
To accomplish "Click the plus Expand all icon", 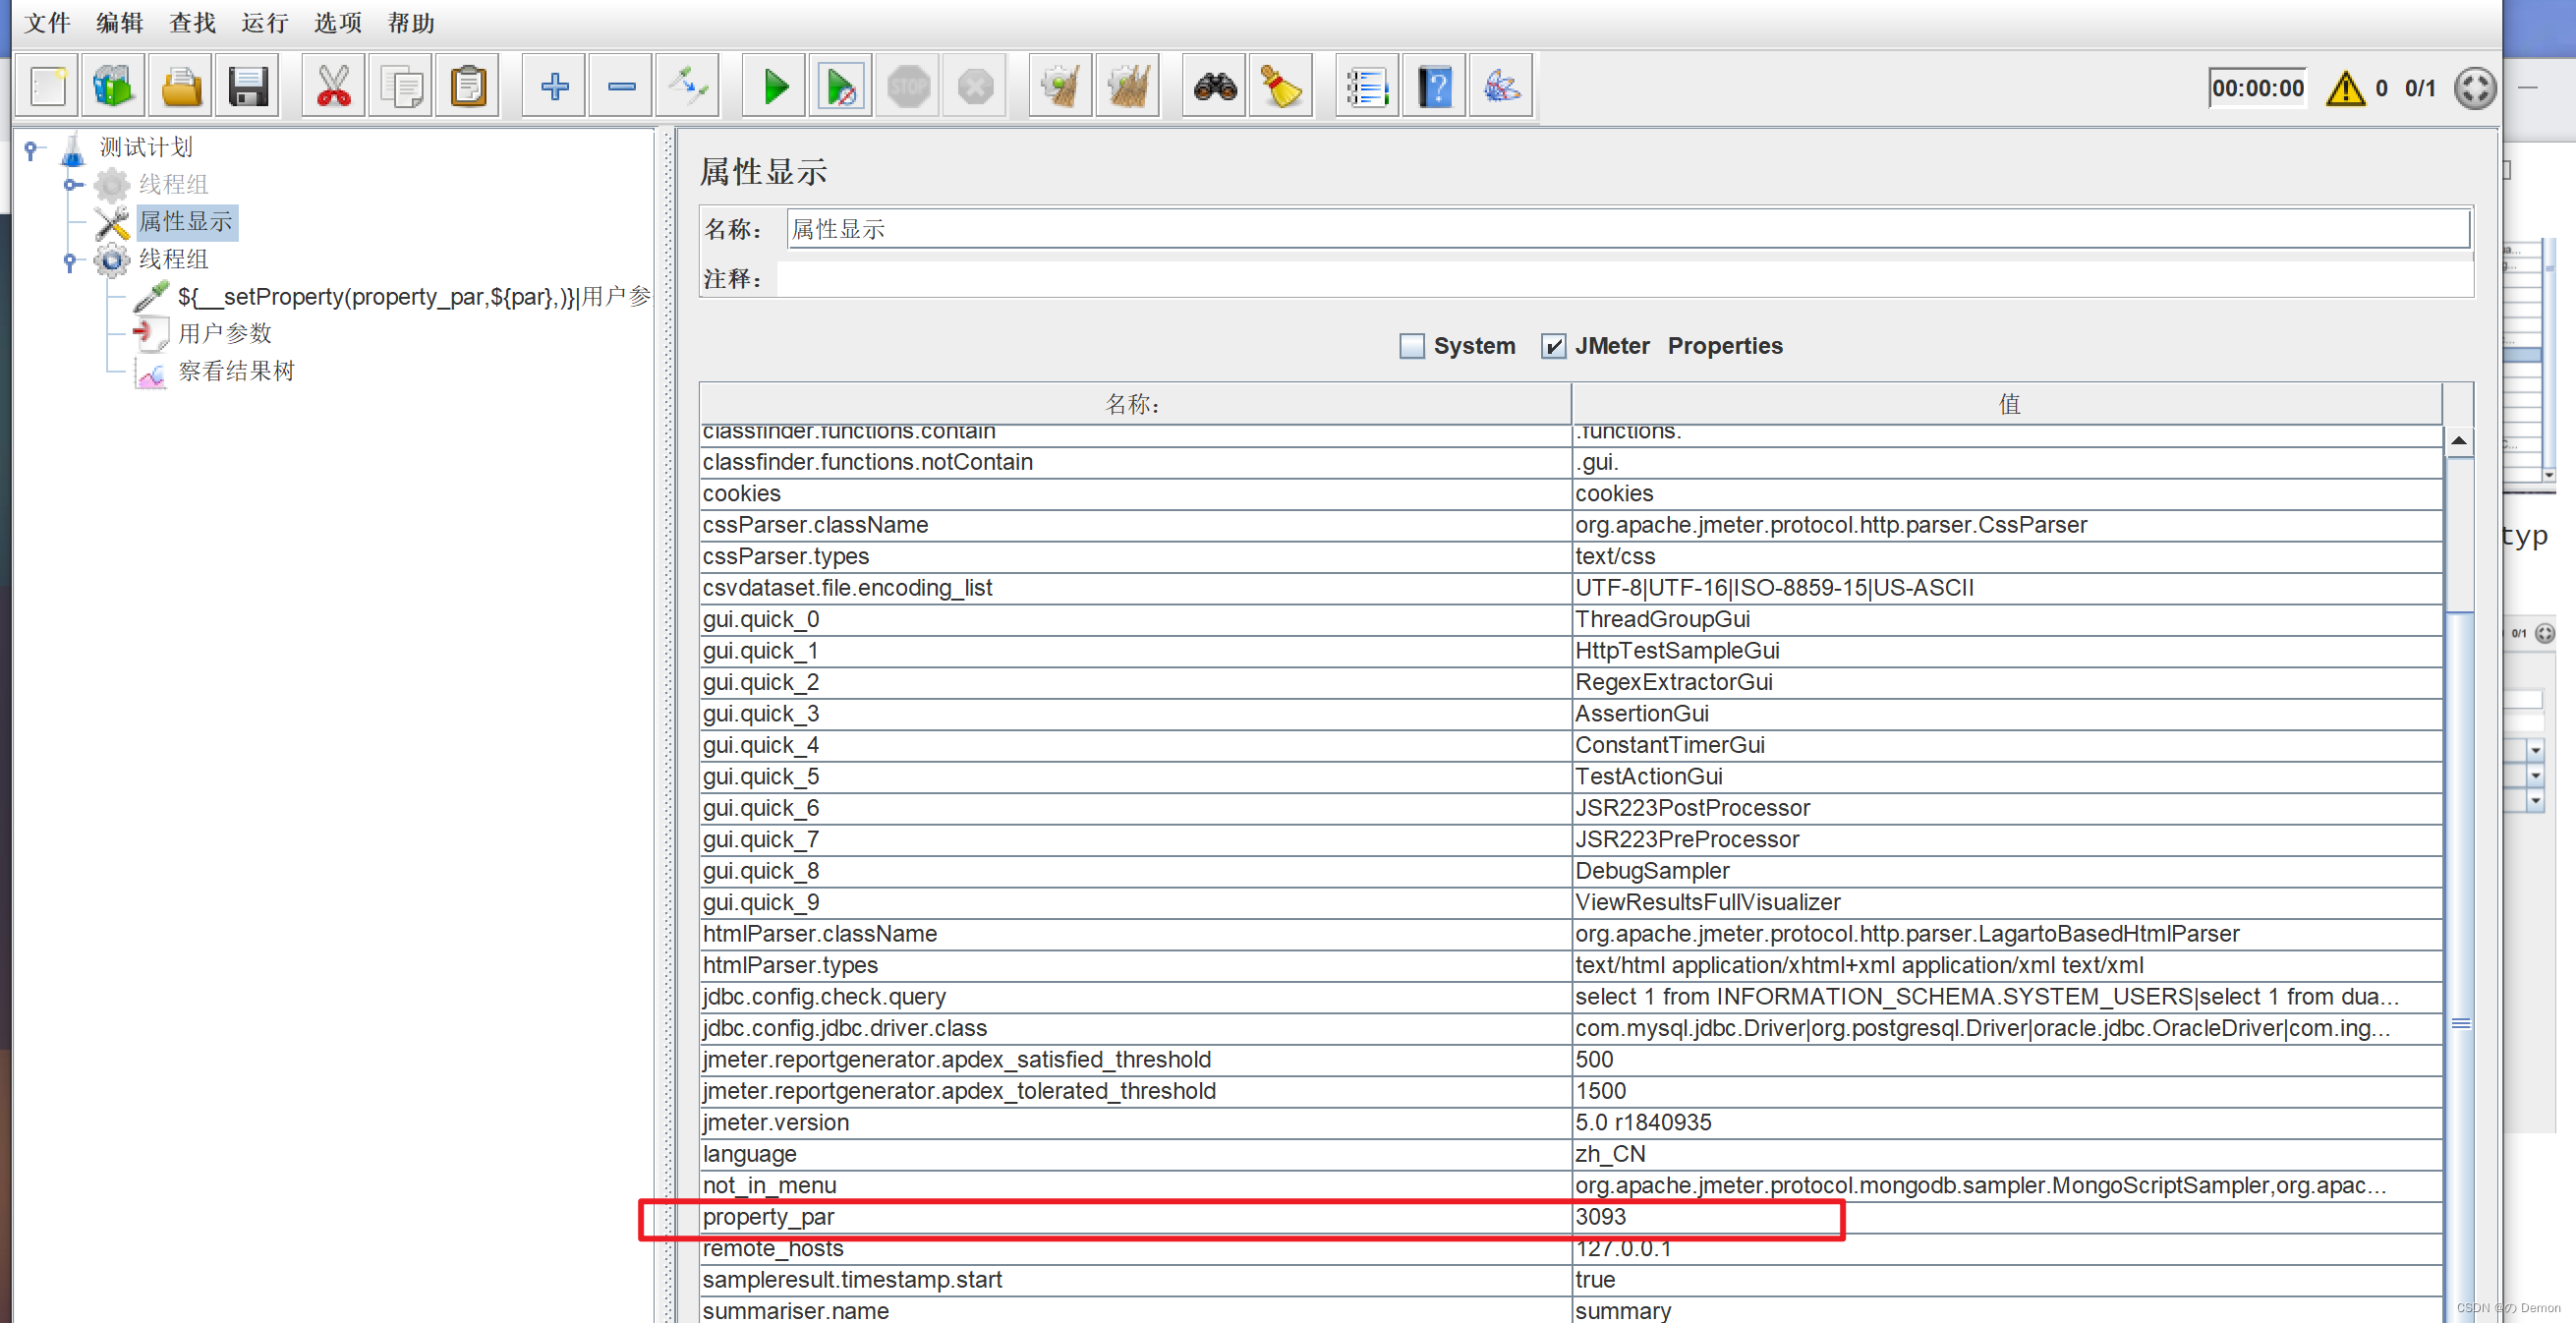I will (554, 87).
